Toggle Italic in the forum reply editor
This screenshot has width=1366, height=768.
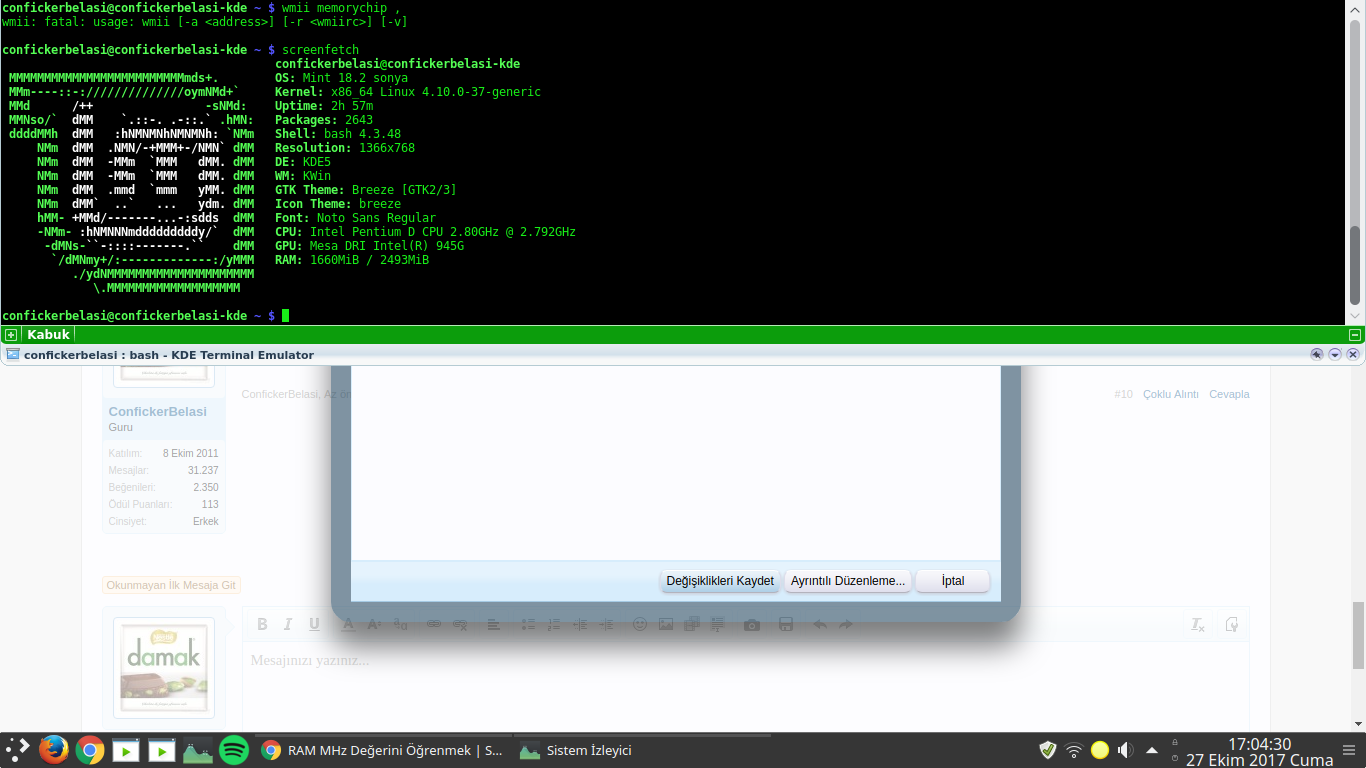click(x=288, y=624)
